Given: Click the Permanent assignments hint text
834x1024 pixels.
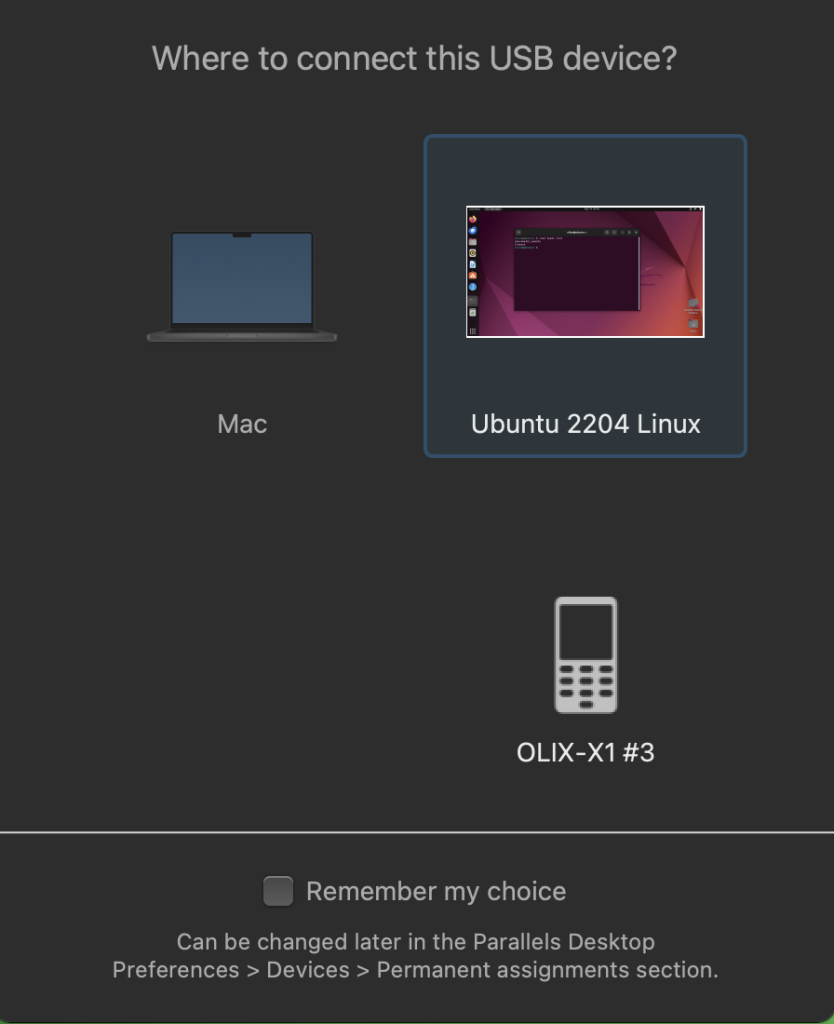Looking at the screenshot, I should pyautogui.click(x=415, y=955).
